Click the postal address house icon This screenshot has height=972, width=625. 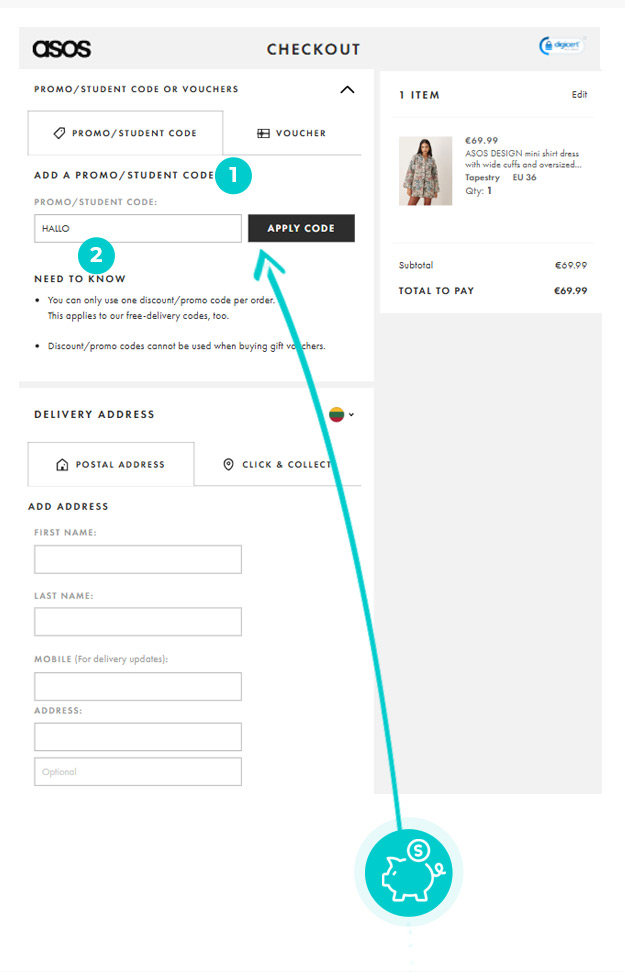point(62,465)
